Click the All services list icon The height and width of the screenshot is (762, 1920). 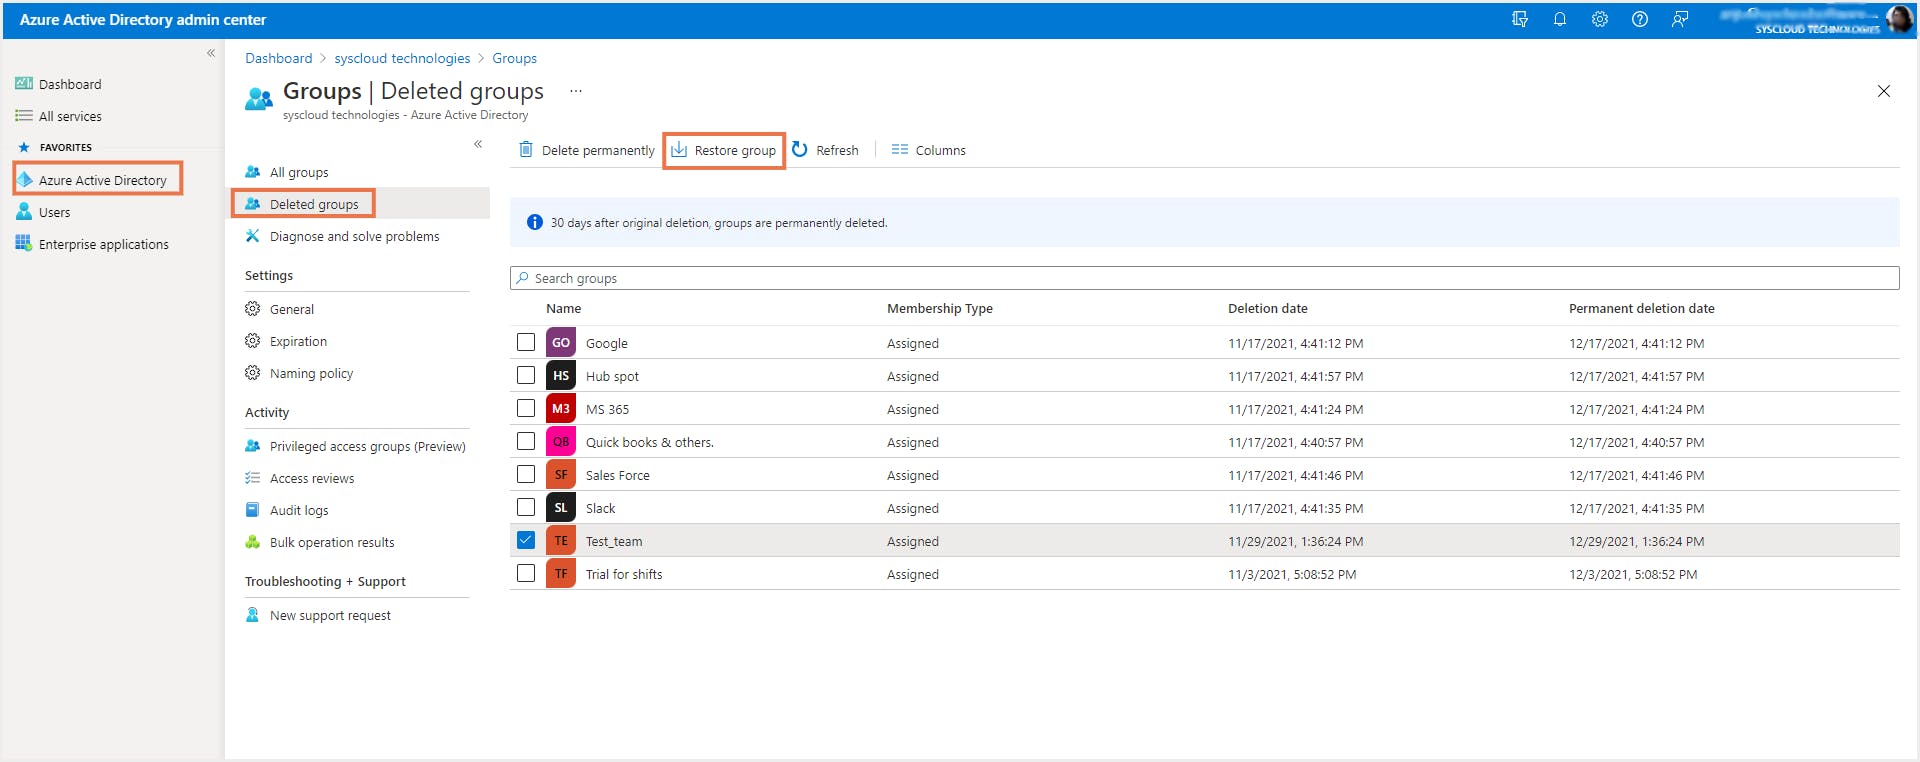24,116
